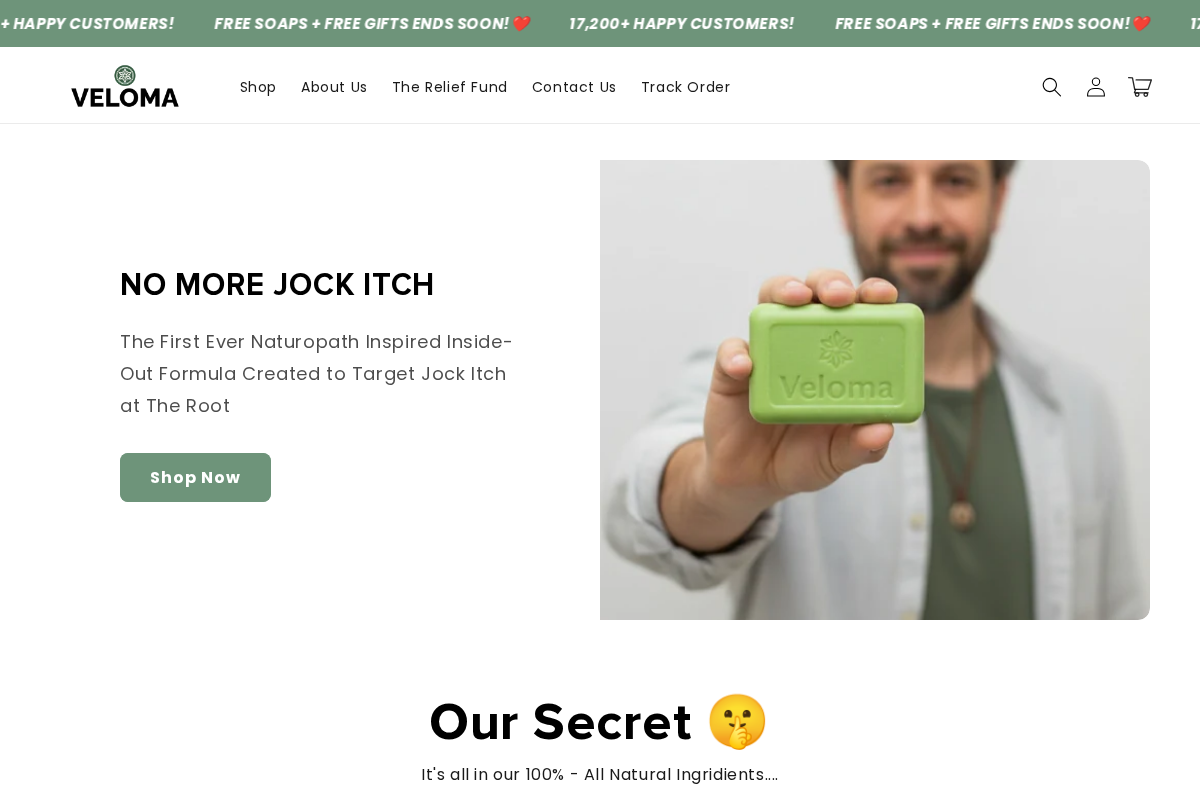This screenshot has height=800, width=1200.
Task: Click the VELOMA wordmark in header
Action: coord(125,97)
